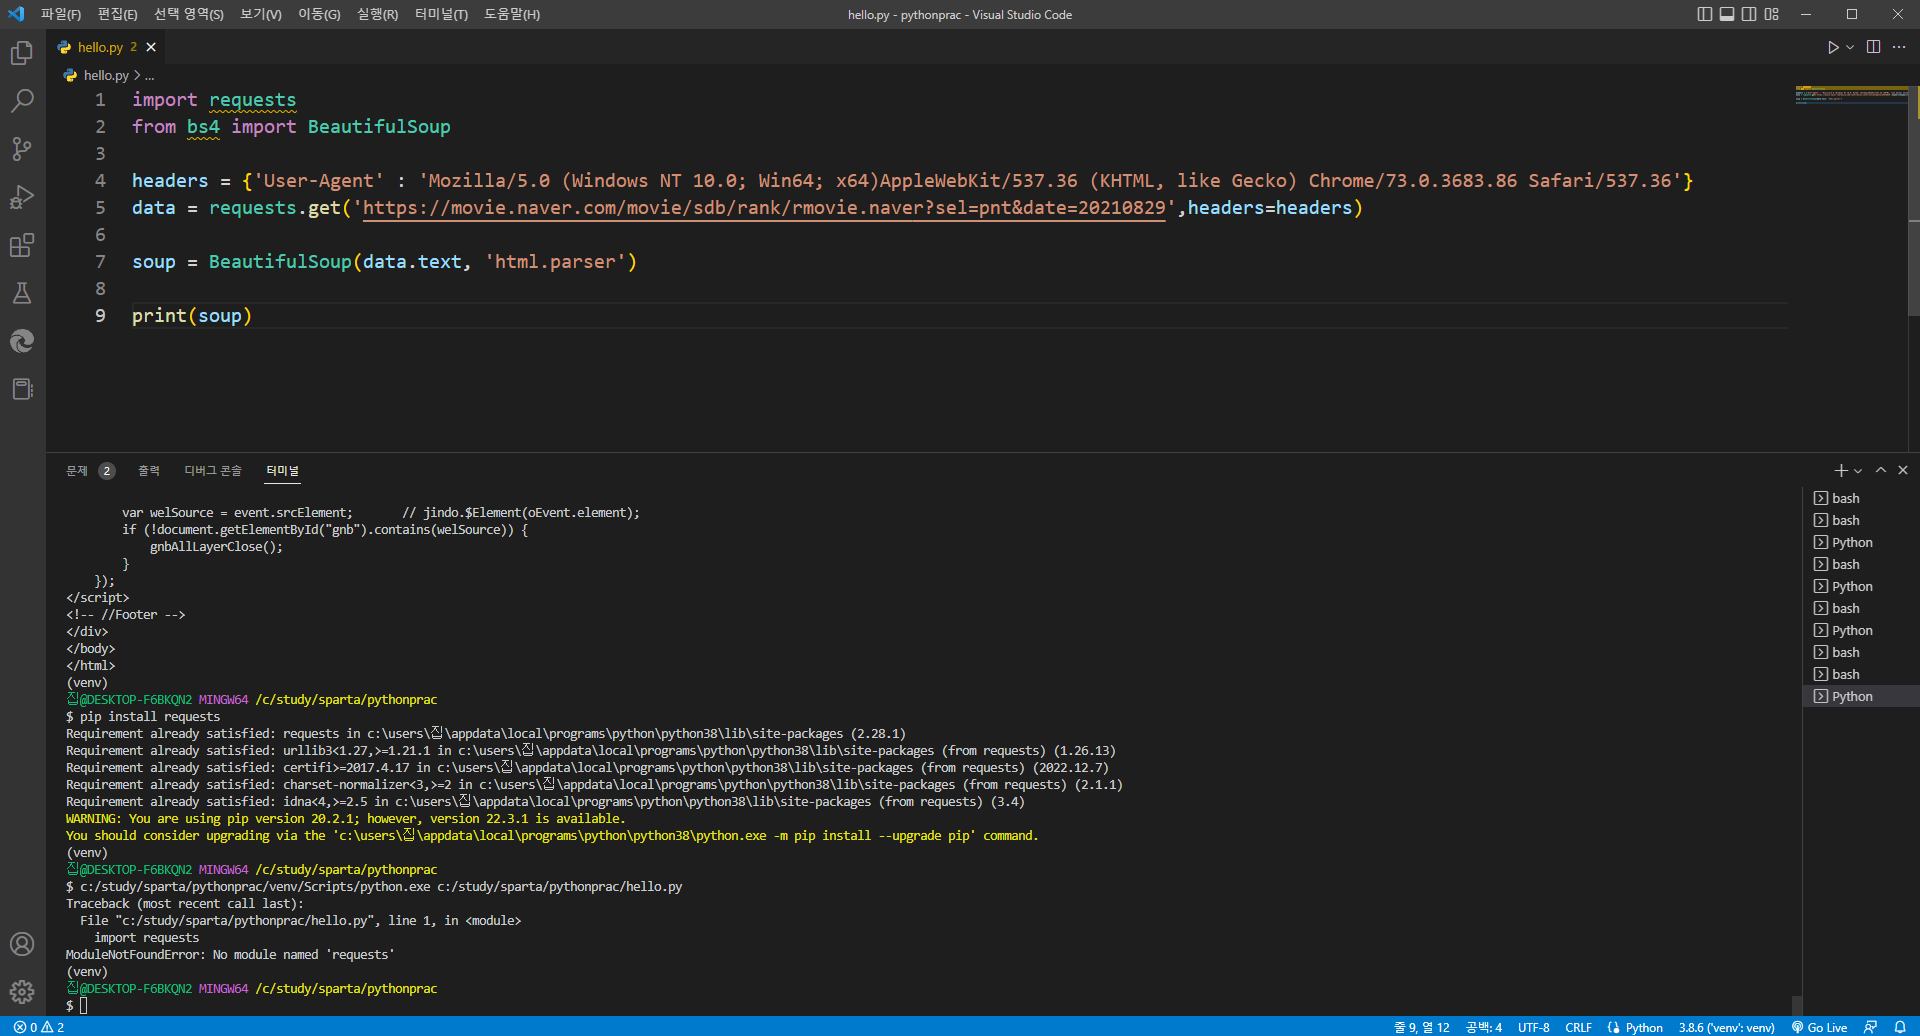This screenshot has height=1036, width=1920.
Task: Place cursor on print(soup) line
Action: pyautogui.click(x=192, y=316)
